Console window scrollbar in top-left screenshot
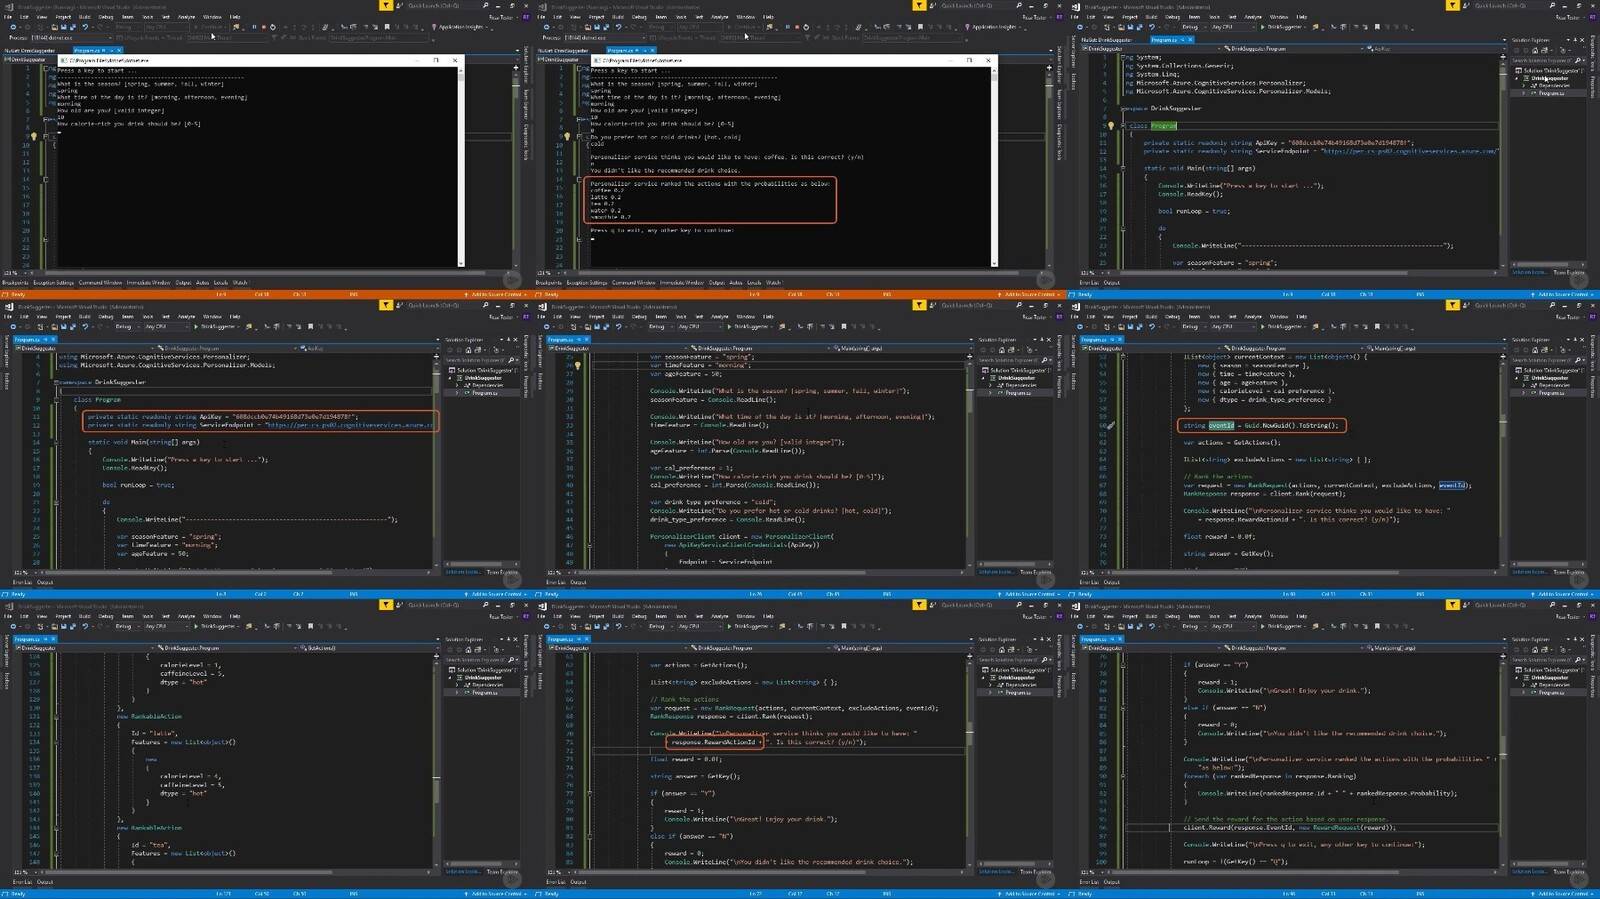Image resolution: width=1600 pixels, height=899 pixels. (x=461, y=165)
